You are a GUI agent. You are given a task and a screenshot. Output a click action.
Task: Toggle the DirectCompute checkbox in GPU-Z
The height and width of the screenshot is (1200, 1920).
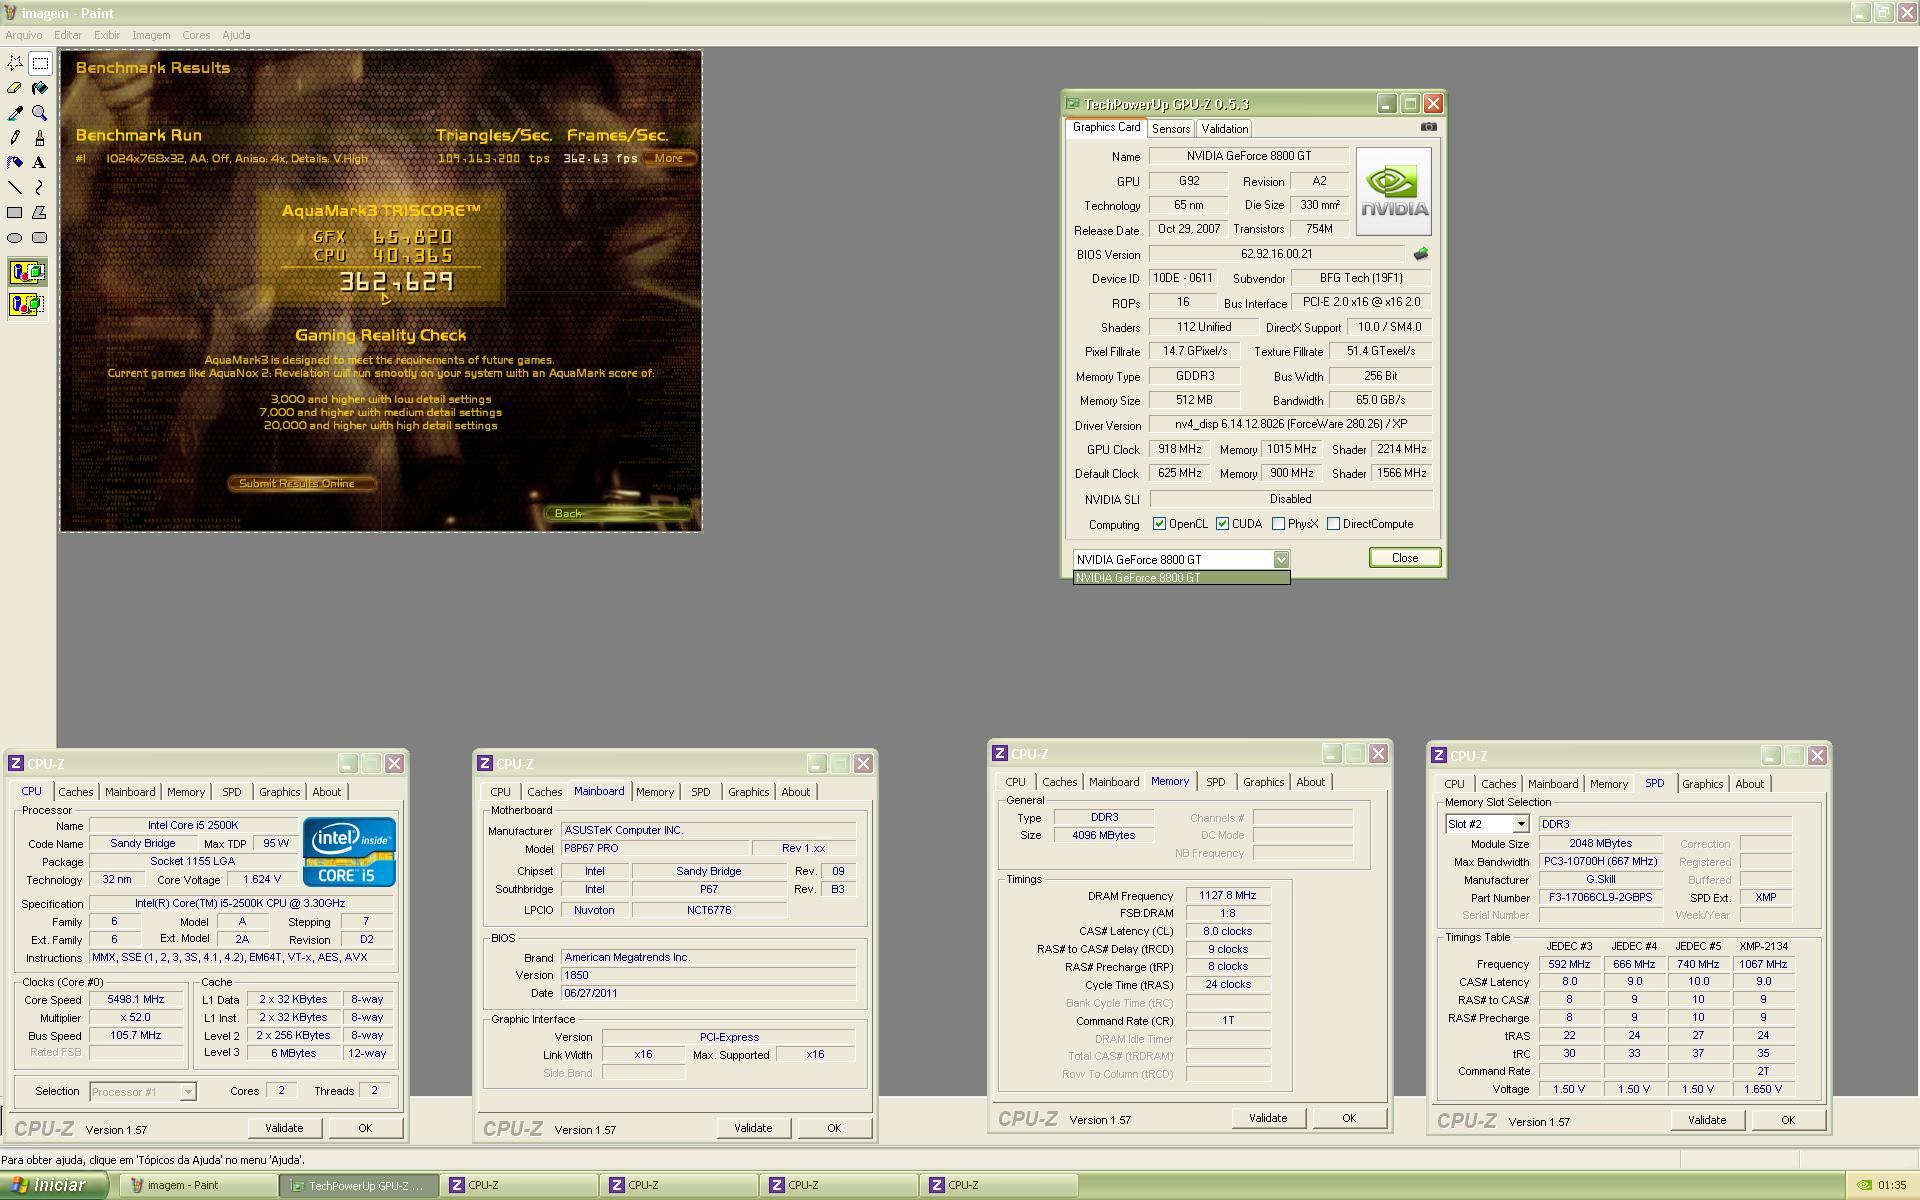pos(1333,524)
